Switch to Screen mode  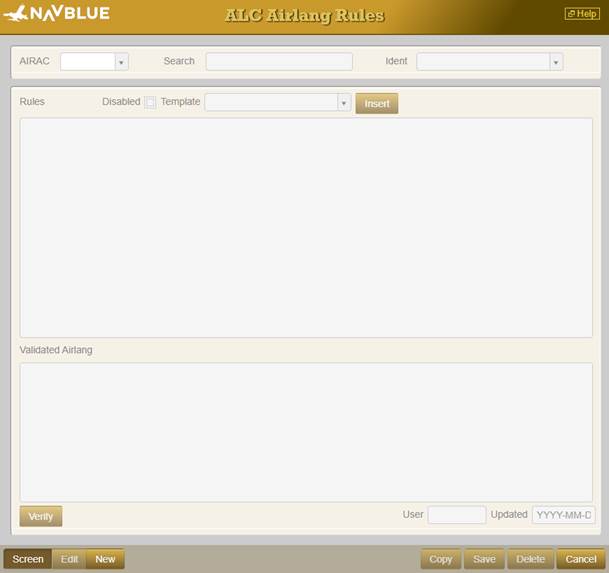coord(28,559)
